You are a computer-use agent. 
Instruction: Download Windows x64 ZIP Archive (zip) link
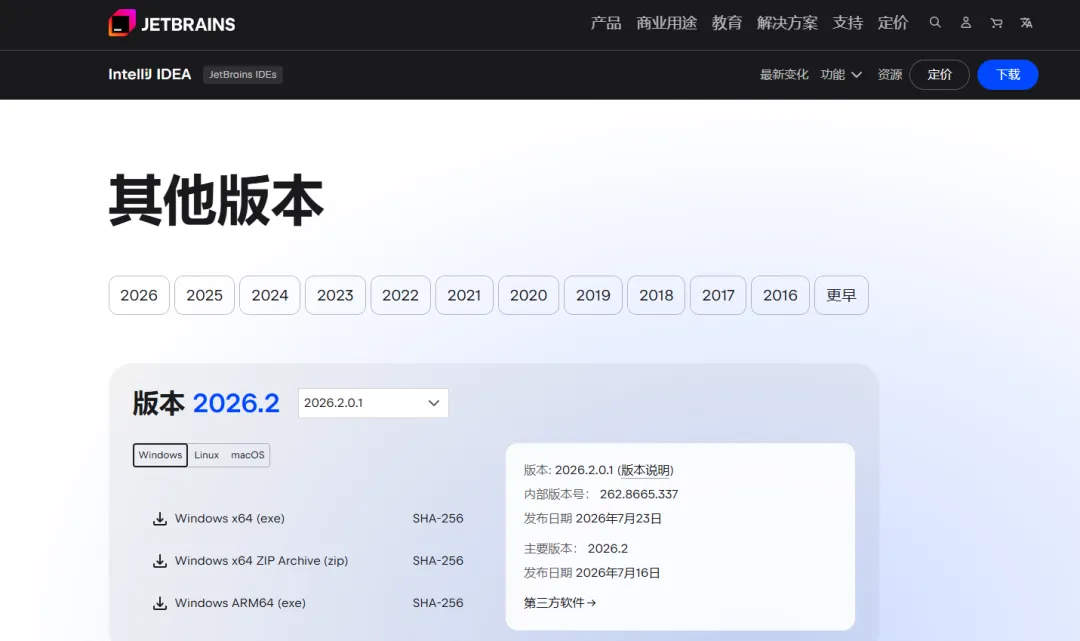point(261,560)
